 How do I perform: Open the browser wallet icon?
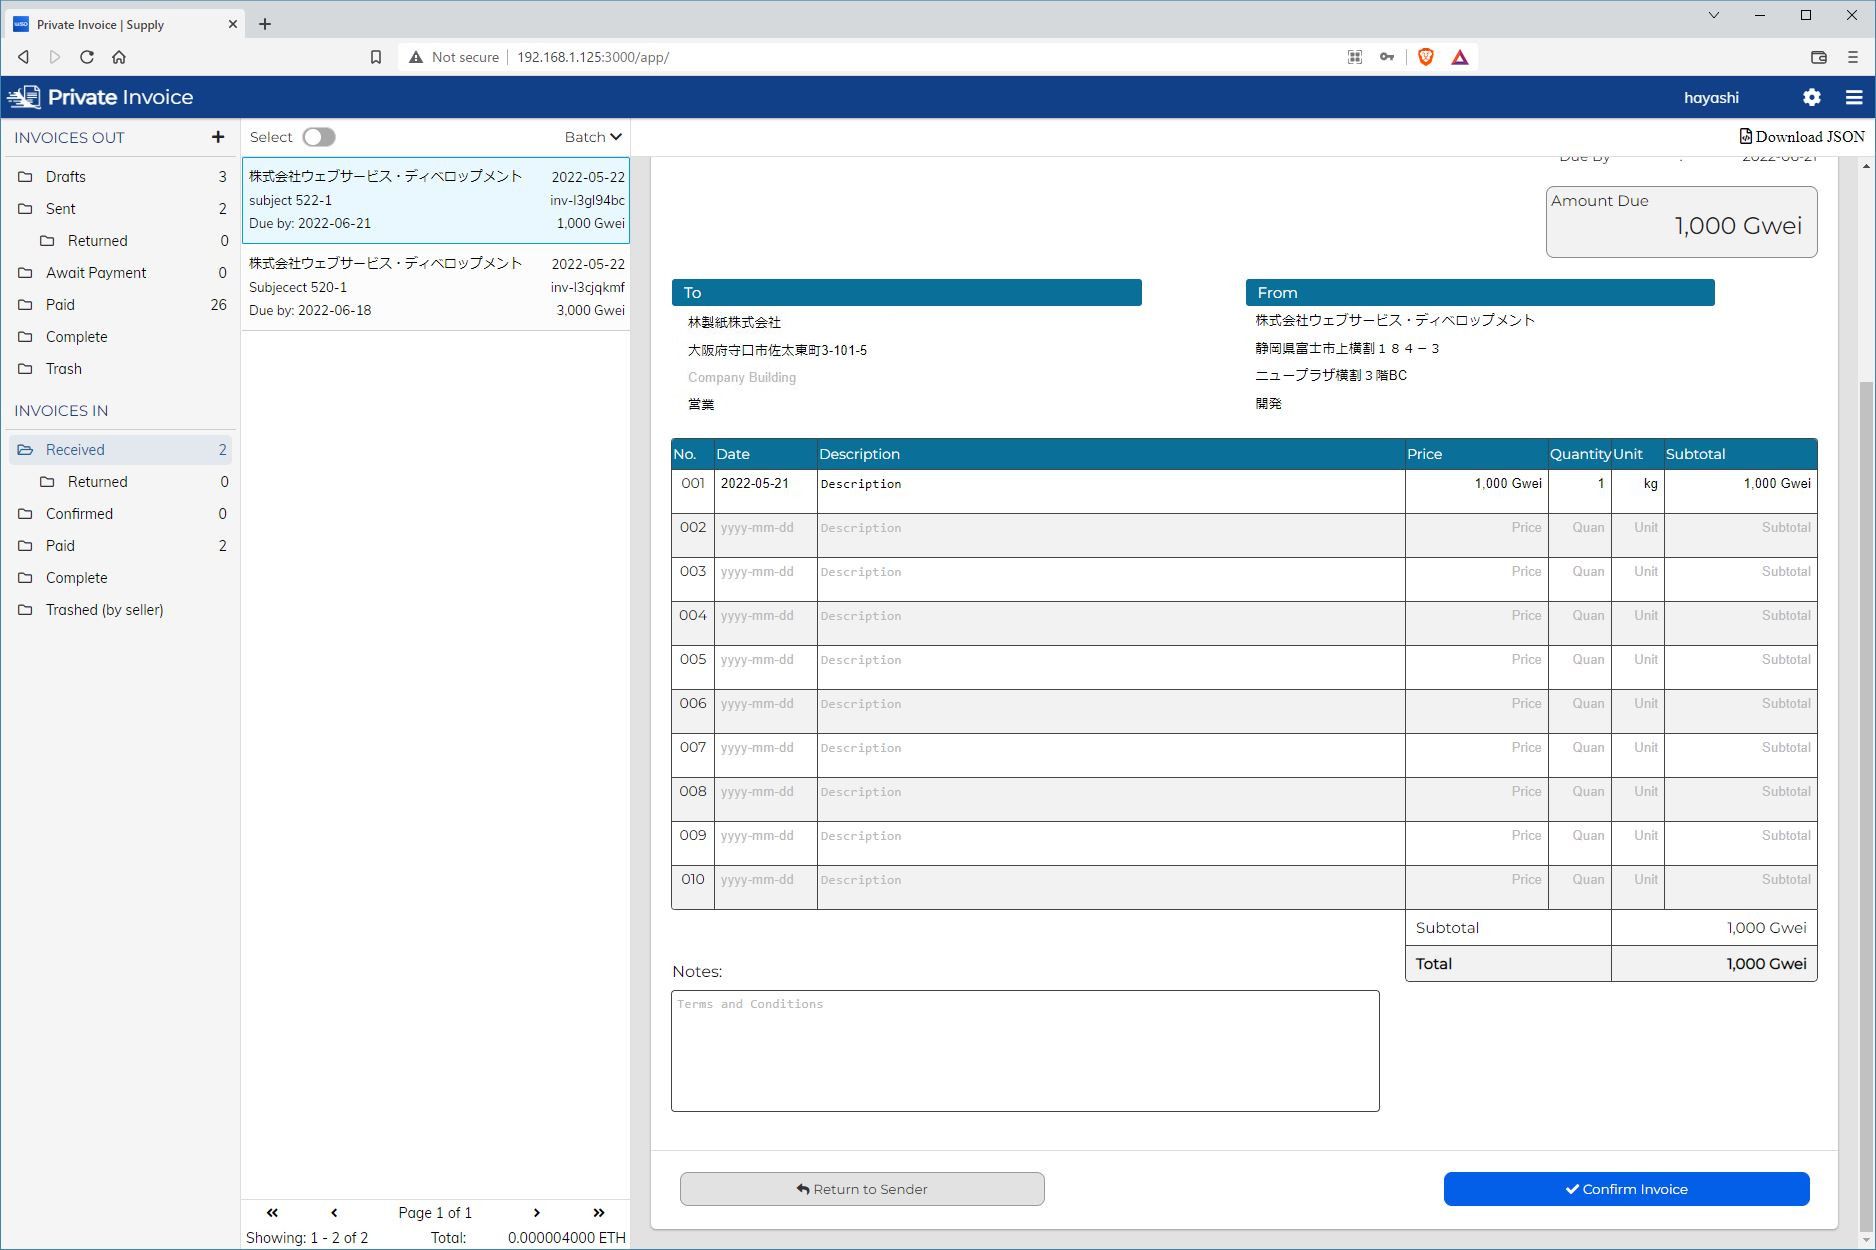pyautogui.click(x=1819, y=57)
